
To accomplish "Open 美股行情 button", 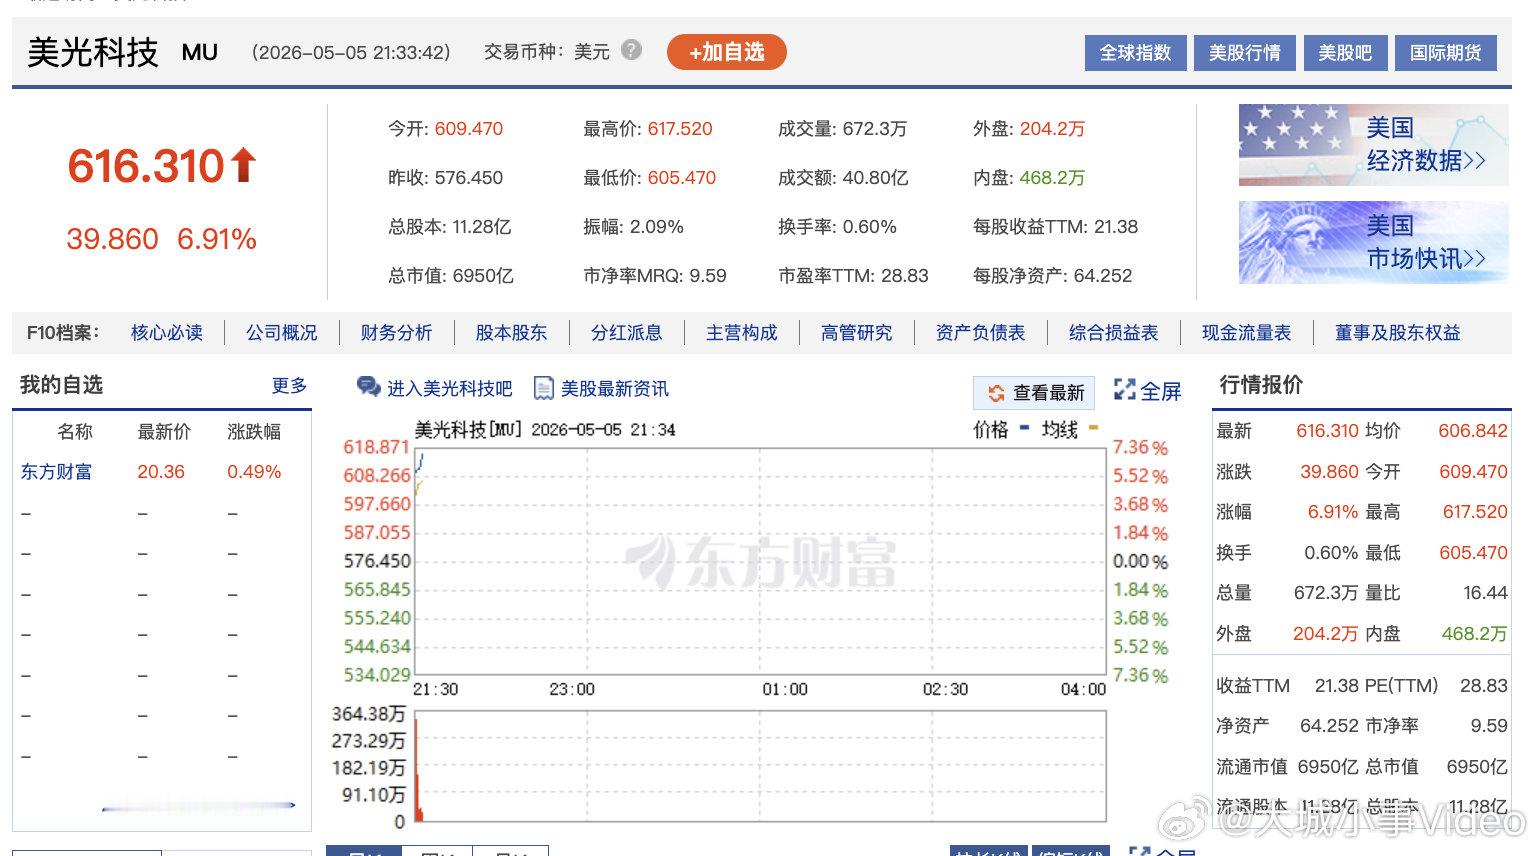I will (1245, 53).
